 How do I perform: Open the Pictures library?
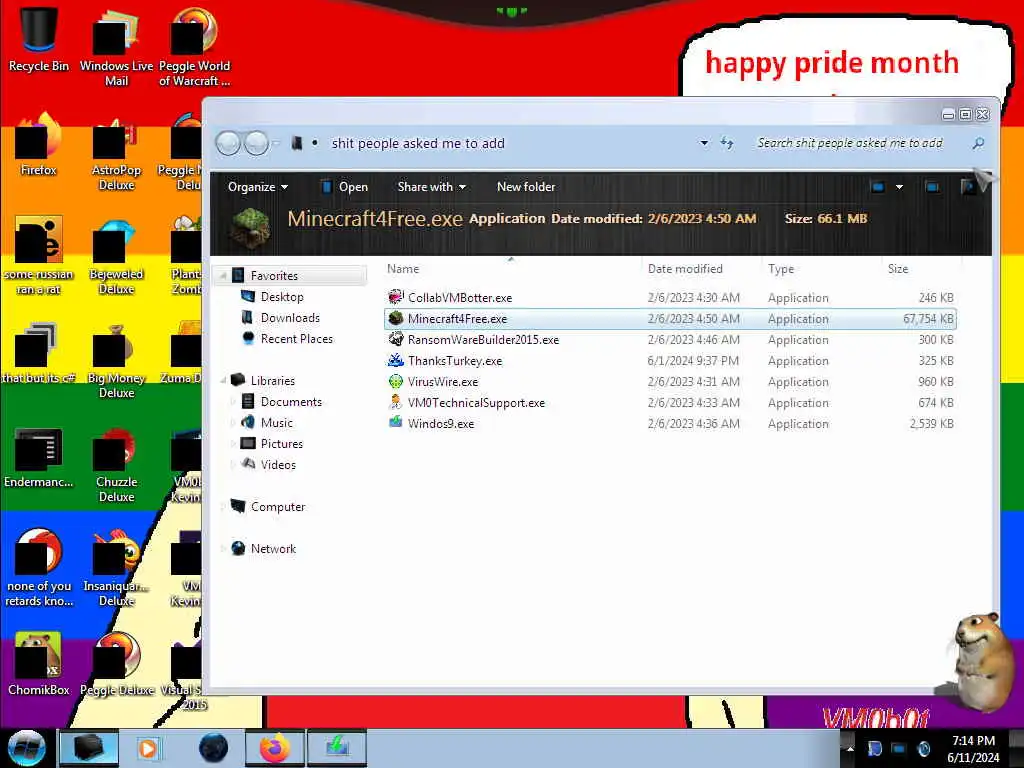272,443
